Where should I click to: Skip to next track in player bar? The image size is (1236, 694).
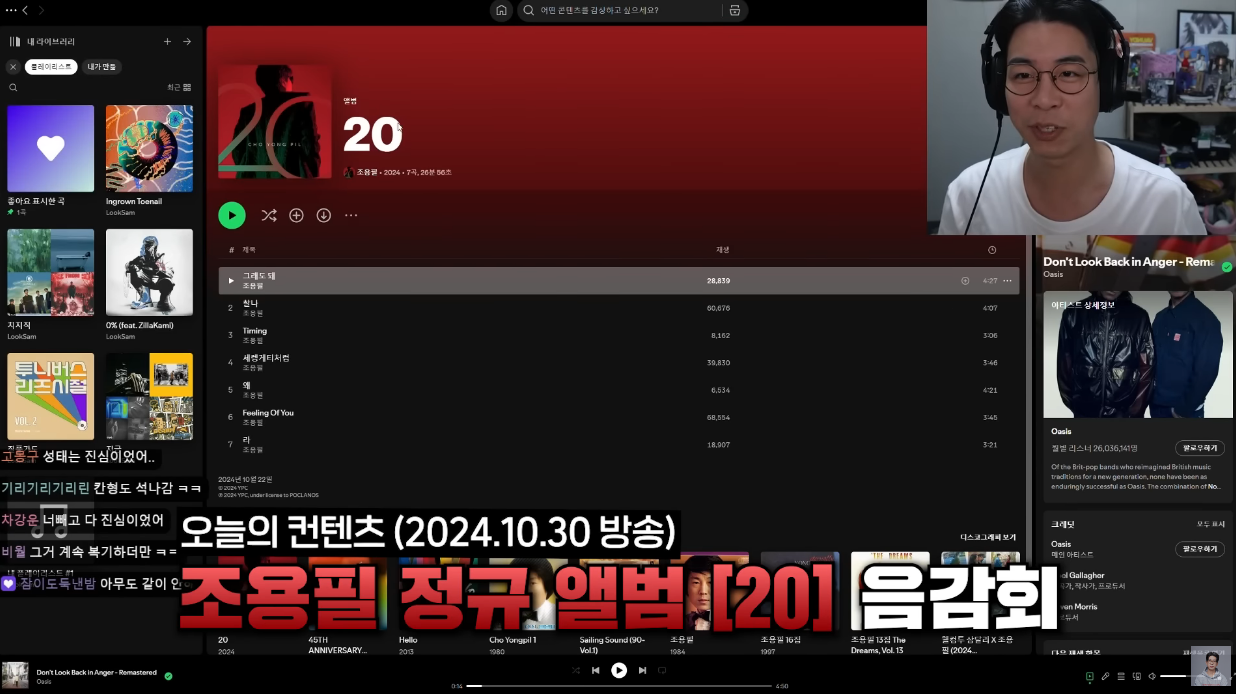point(642,670)
